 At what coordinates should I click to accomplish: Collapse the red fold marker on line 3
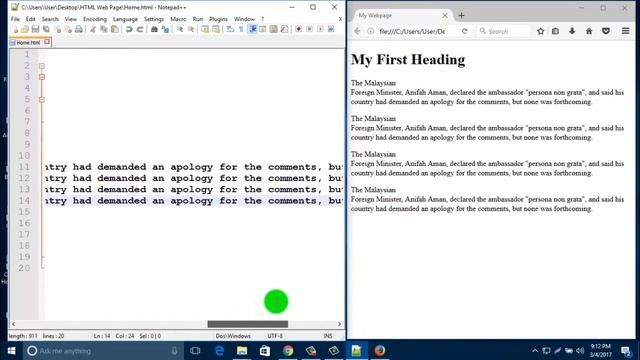42,77
